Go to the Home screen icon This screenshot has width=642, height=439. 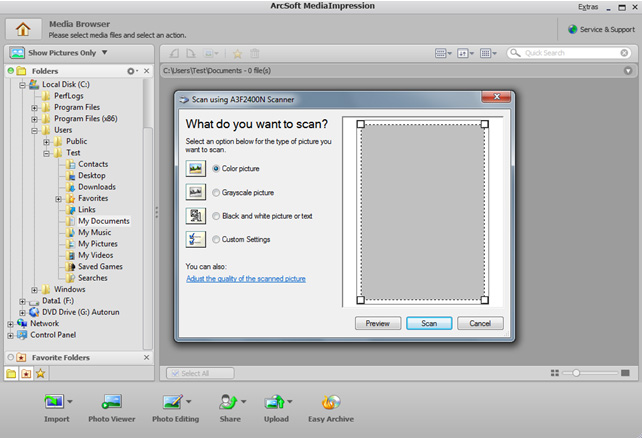pos(23,29)
